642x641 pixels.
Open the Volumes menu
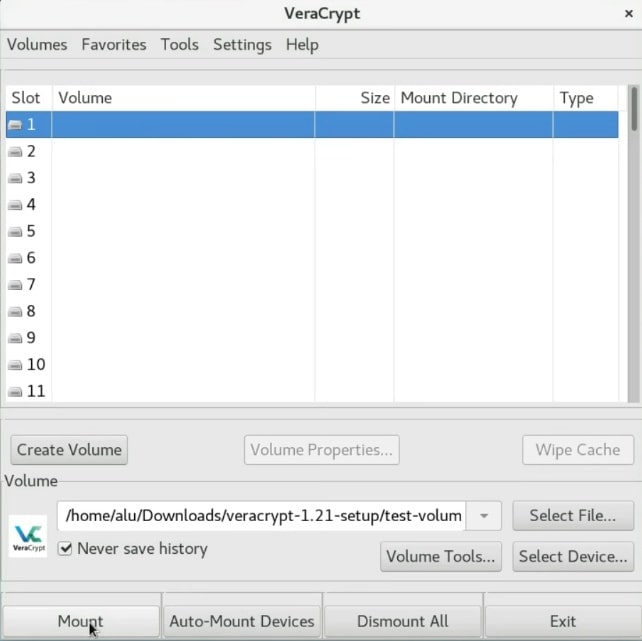(x=37, y=45)
